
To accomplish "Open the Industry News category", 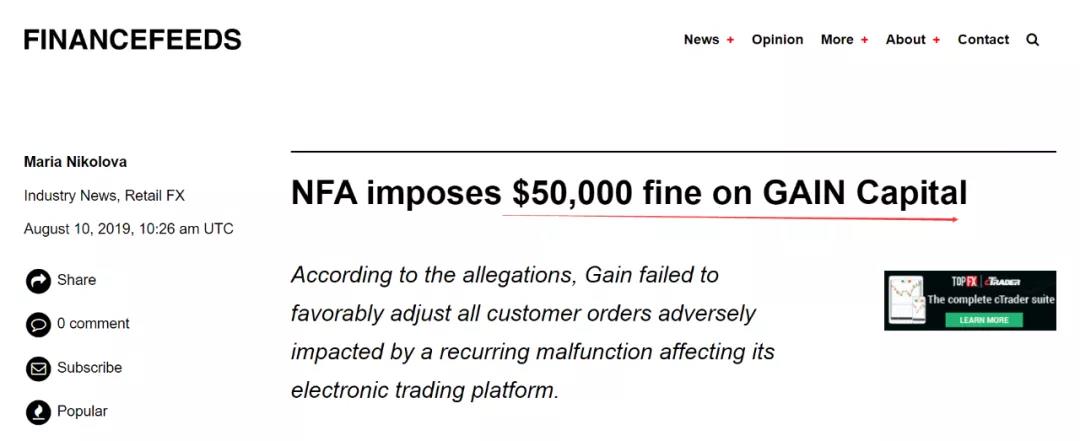I will click(x=70, y=196).
